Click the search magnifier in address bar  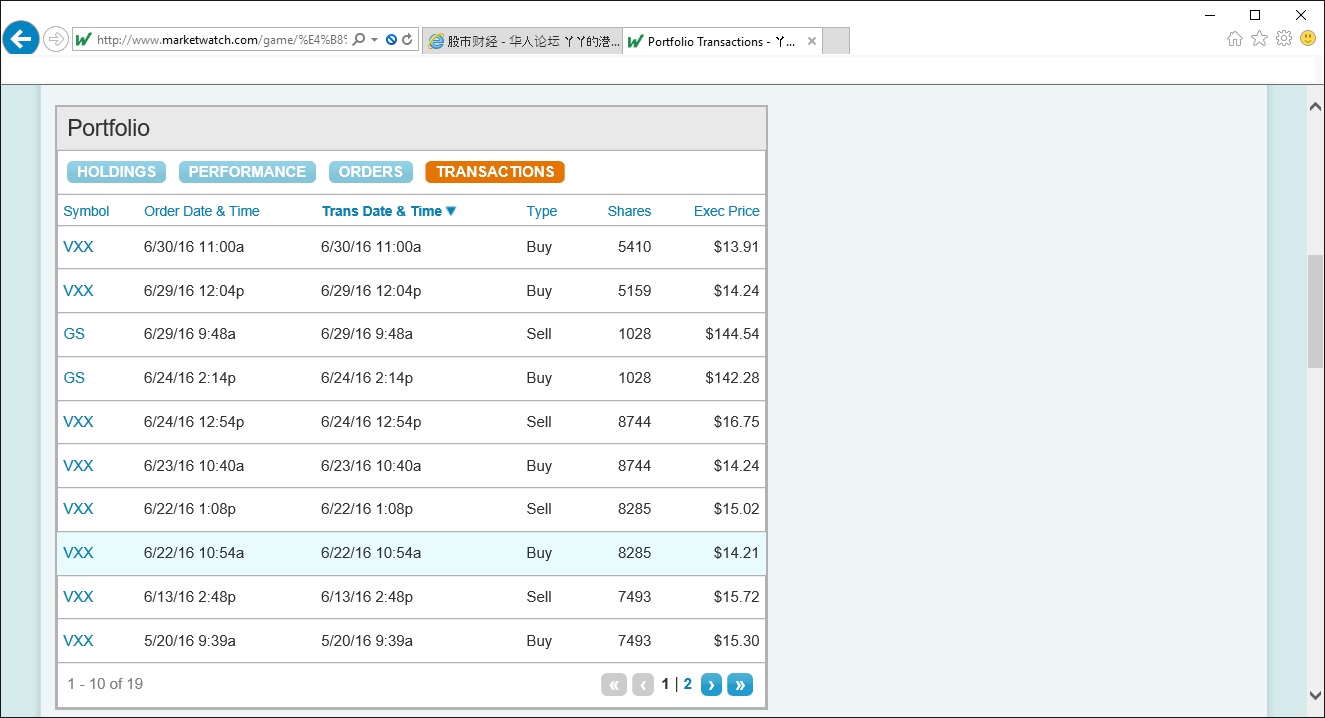coord(359,40)
